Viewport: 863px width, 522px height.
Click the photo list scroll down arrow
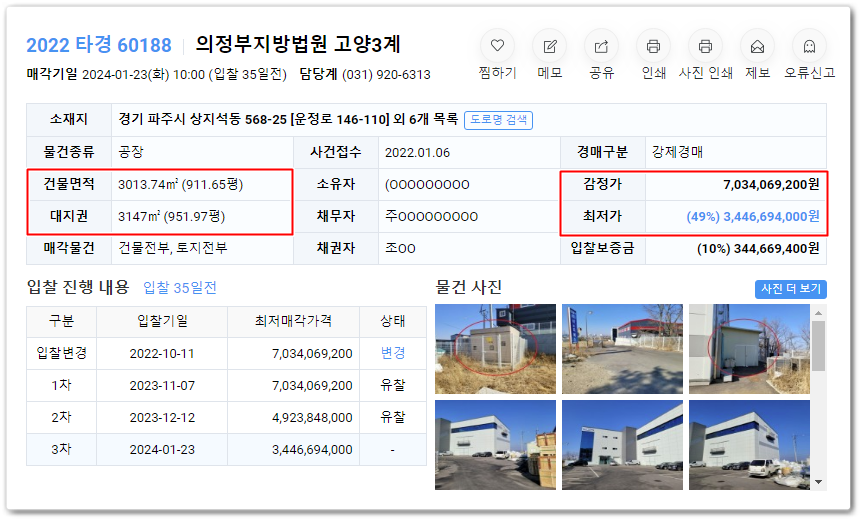coord(818,482)
